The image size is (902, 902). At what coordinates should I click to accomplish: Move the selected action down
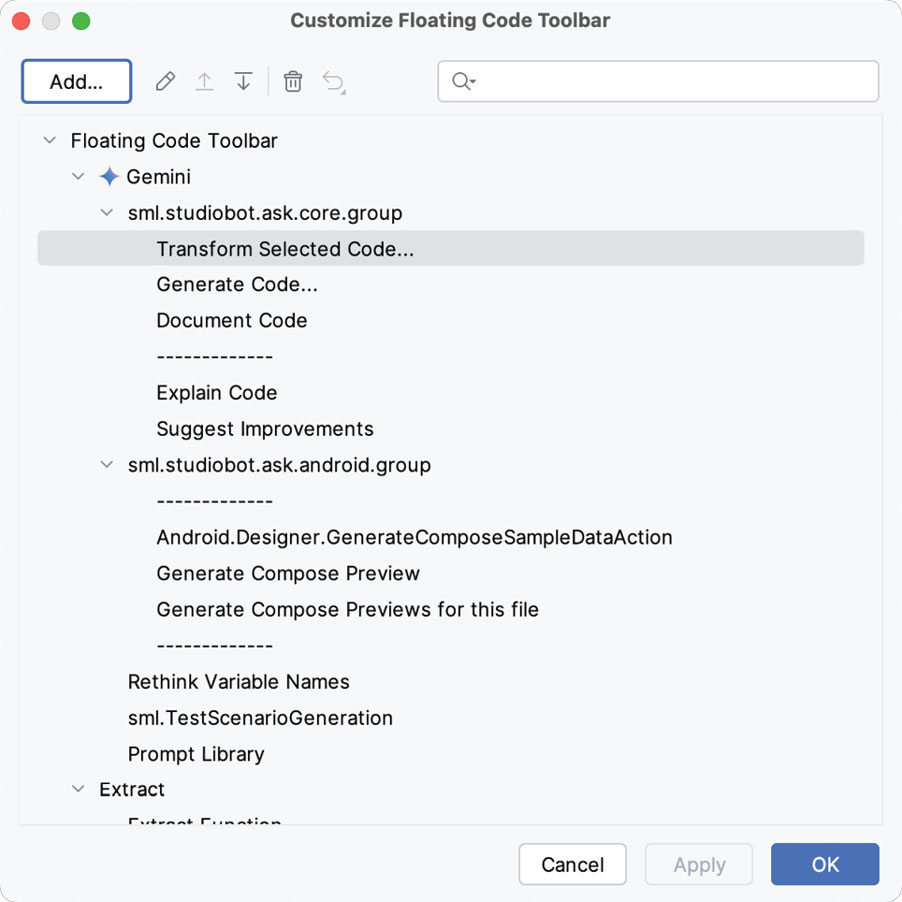pyautogui.click(x=243, y=82)
